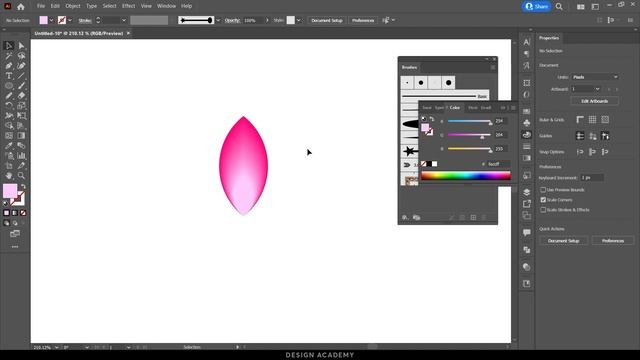Image resolution: width=640 pixels, height=360 pixels.
Task: Toggle Use Preview Bounds checkbox
Action: point(543,190)
